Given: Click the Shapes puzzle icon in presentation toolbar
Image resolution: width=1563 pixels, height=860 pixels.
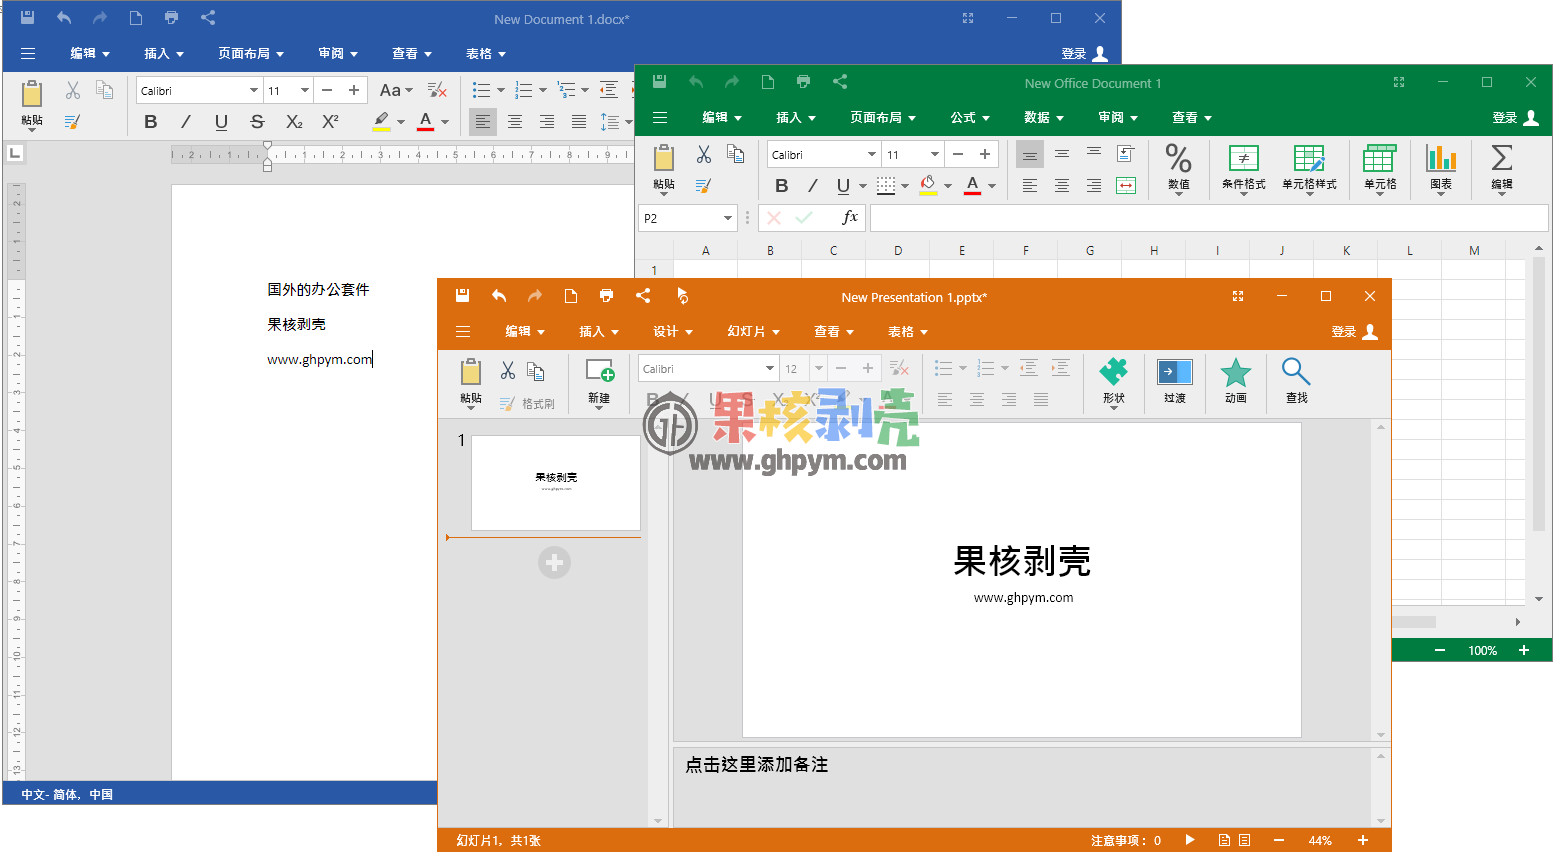Looking at the screenshot, I should pos(1113,373).
